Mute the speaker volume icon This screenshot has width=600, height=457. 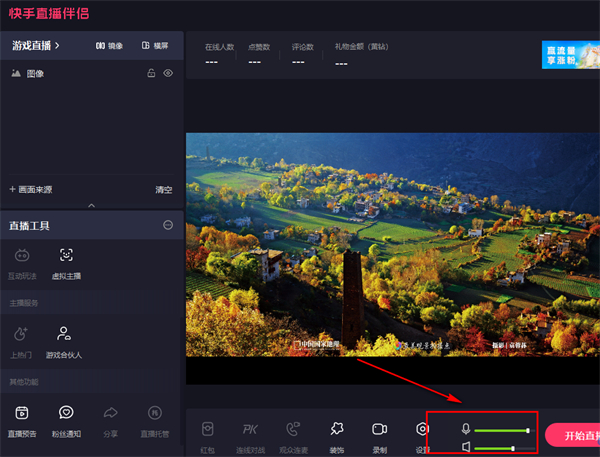click(465, 448)
